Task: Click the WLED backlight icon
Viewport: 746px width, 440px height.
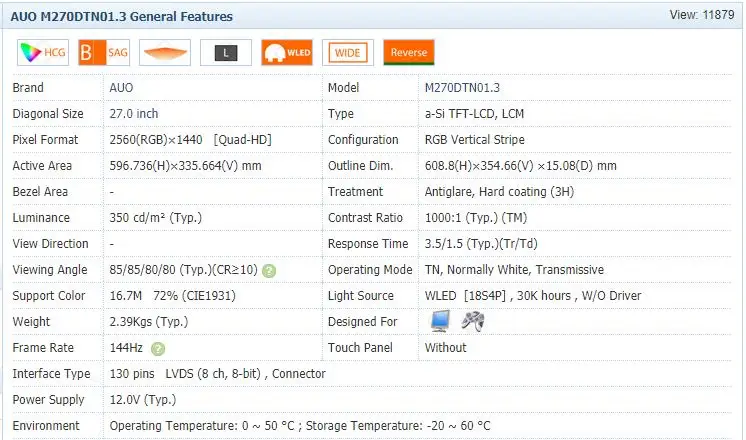Action: pos(287,52)
